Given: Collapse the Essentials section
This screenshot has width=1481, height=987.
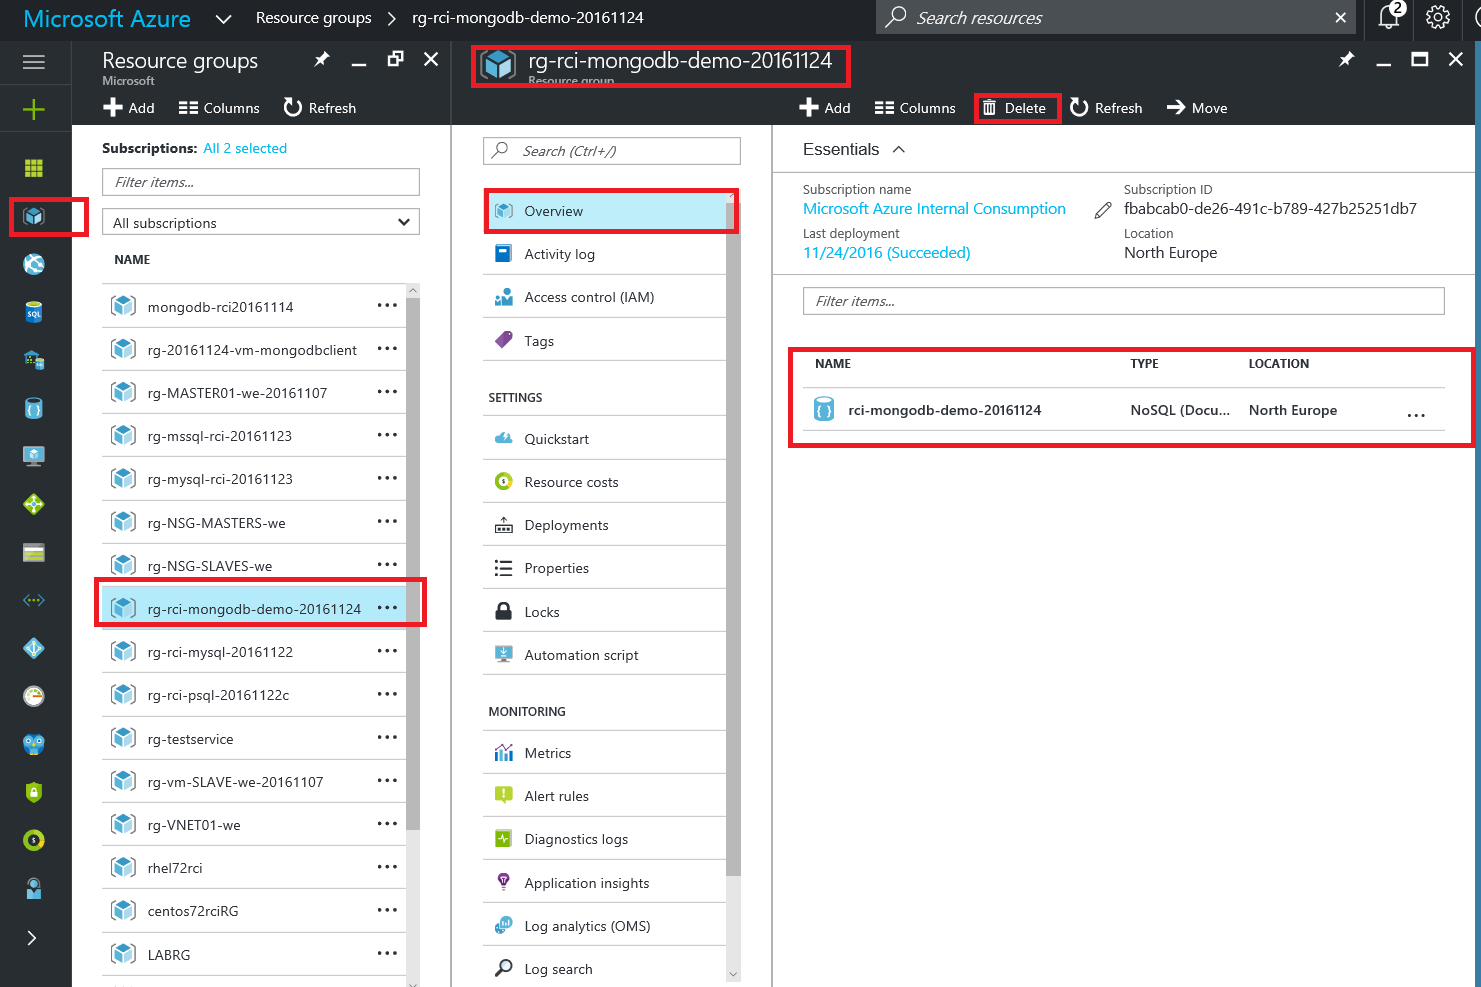Looking at the screenshot, I should [899, 149].
